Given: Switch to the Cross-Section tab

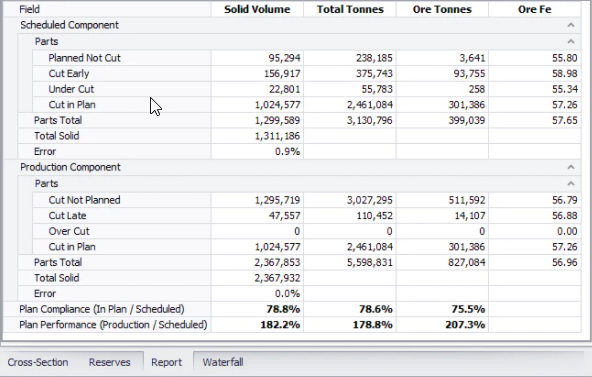Looking at the screenshot, I should (x=38, y=362).
